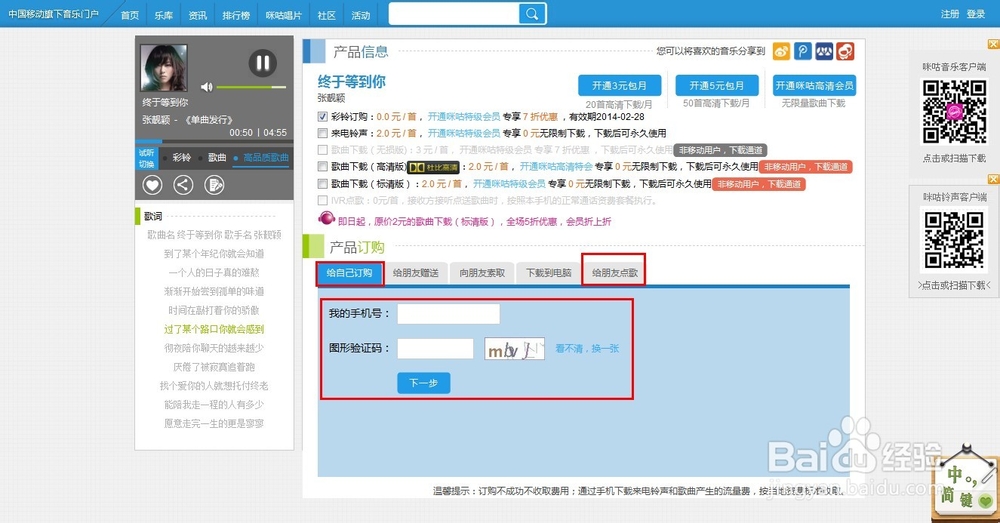Click the 图形验证码 input field
This screenshot has height=523, width=1000.
pyautogui.click(x=436, y=348)
